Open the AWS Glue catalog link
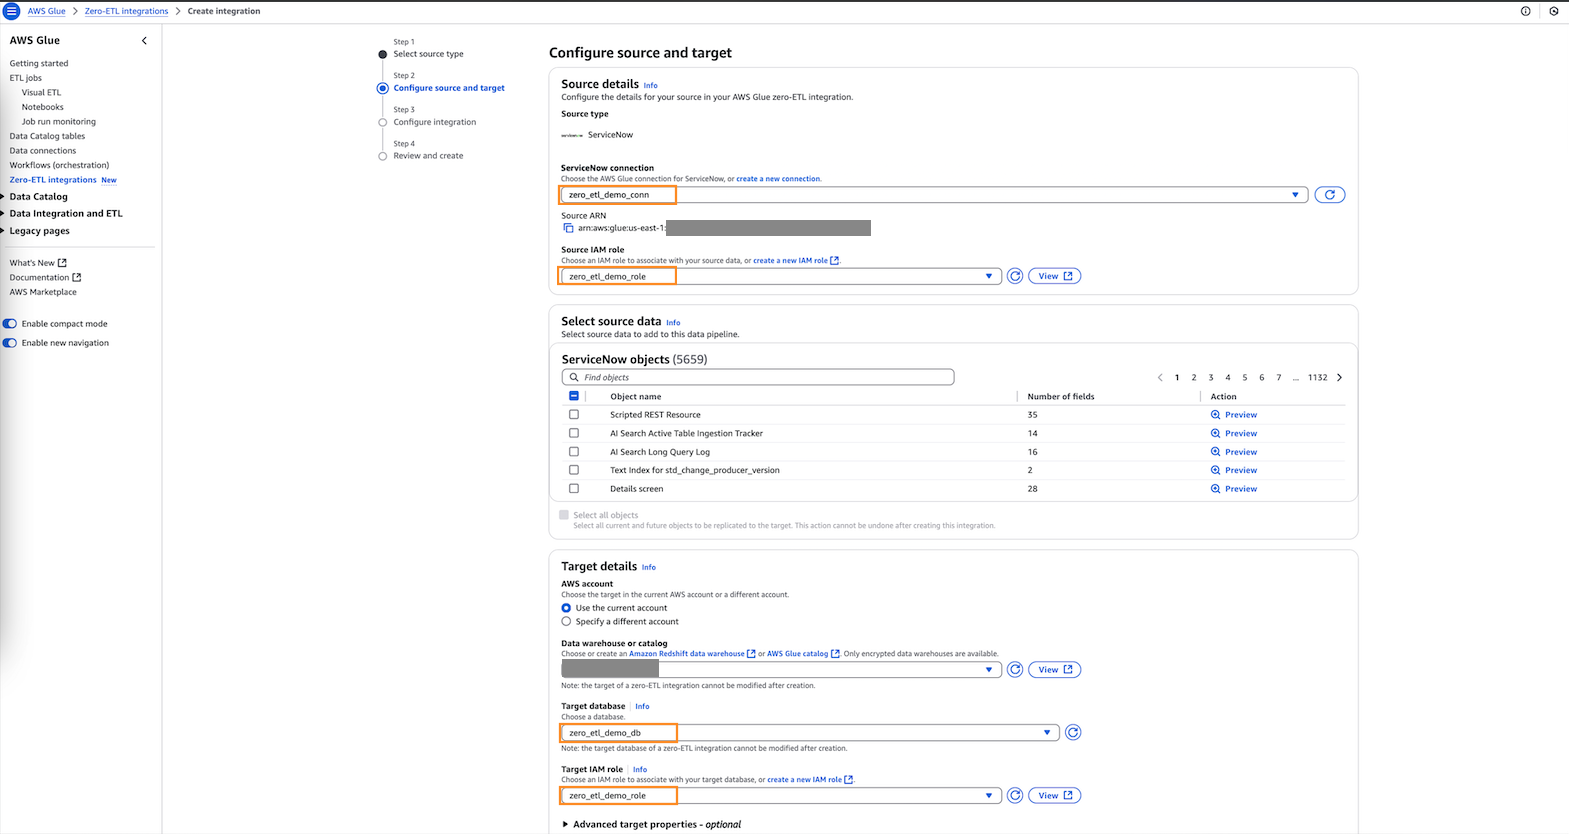This screenshot has width=1569, height=834. (803, 654)
